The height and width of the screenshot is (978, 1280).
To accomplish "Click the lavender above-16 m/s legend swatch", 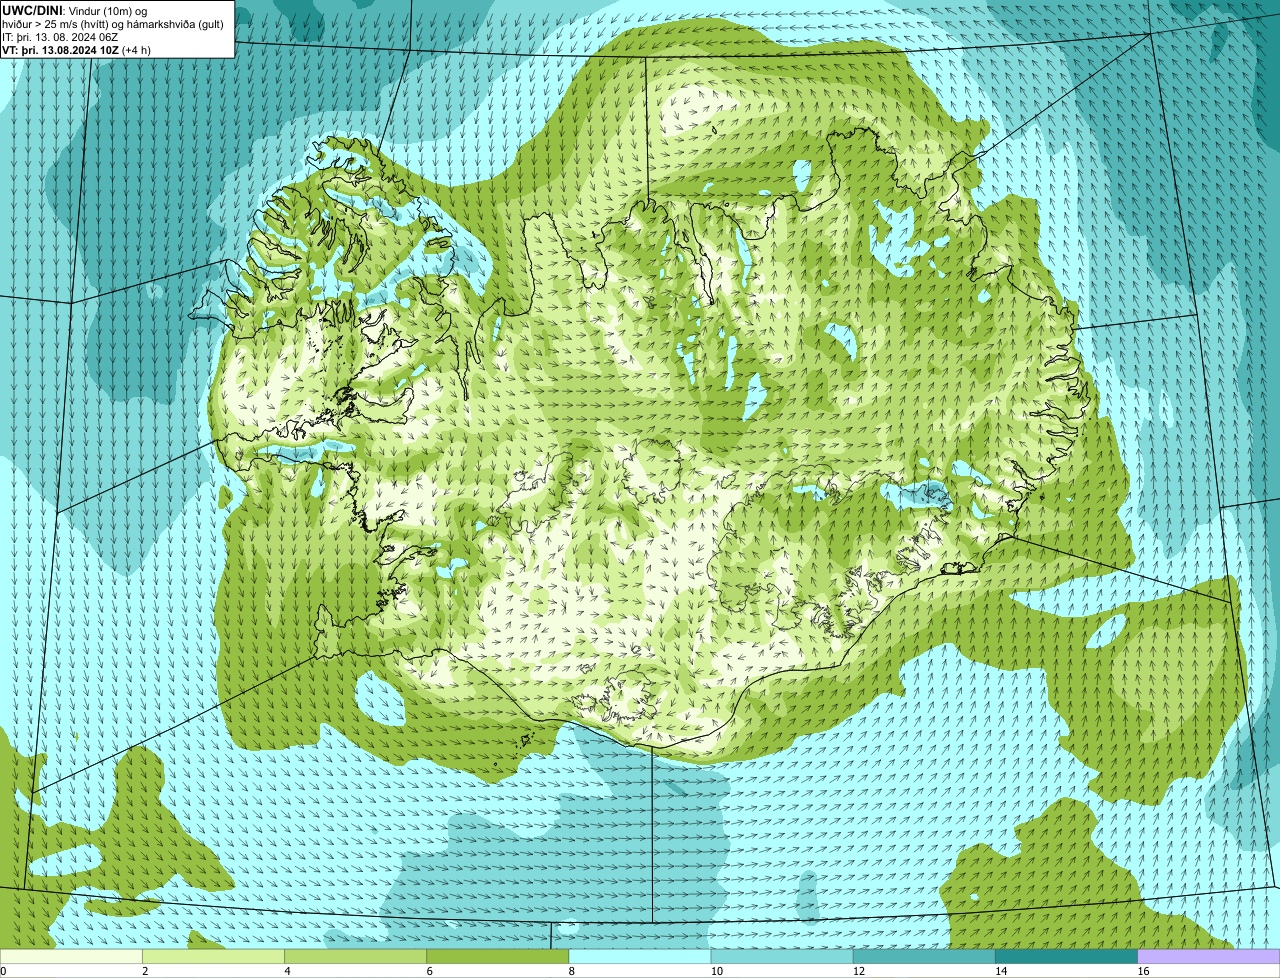I will (1209, 957).
